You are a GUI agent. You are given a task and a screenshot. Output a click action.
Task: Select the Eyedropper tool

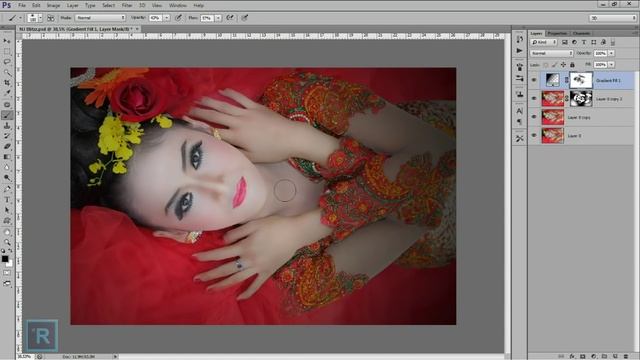[7, 93]
